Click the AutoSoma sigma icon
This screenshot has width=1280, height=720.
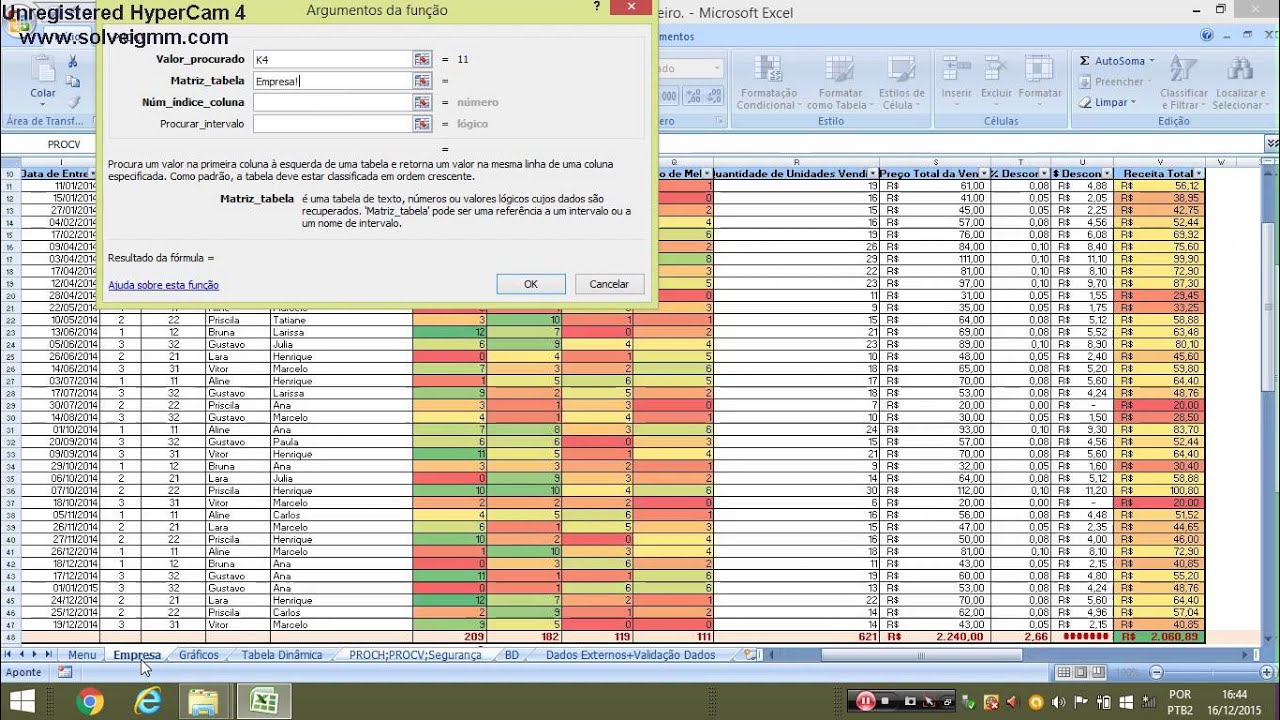1086,61
